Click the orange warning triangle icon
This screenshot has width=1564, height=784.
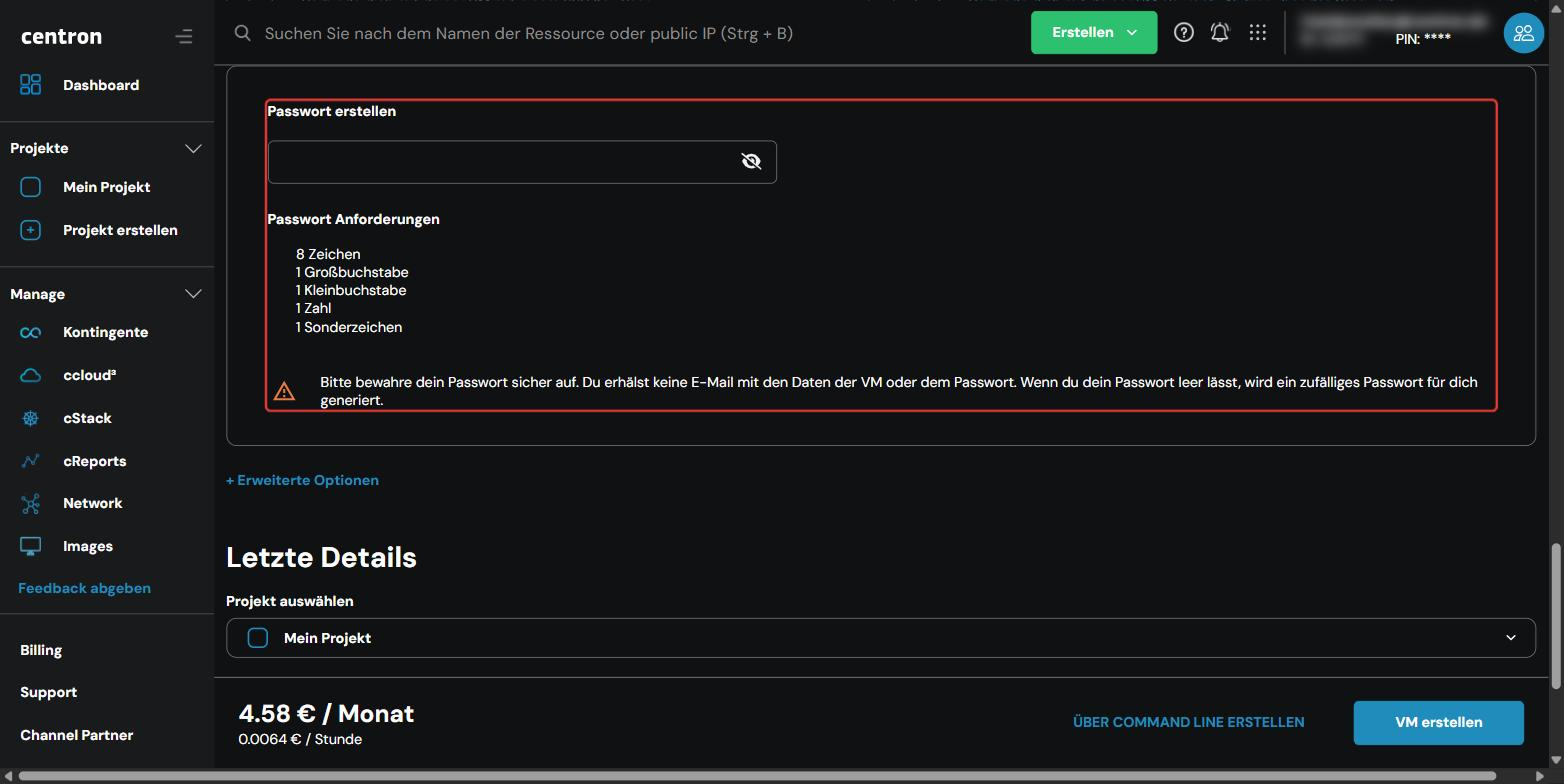coord(284,391)
